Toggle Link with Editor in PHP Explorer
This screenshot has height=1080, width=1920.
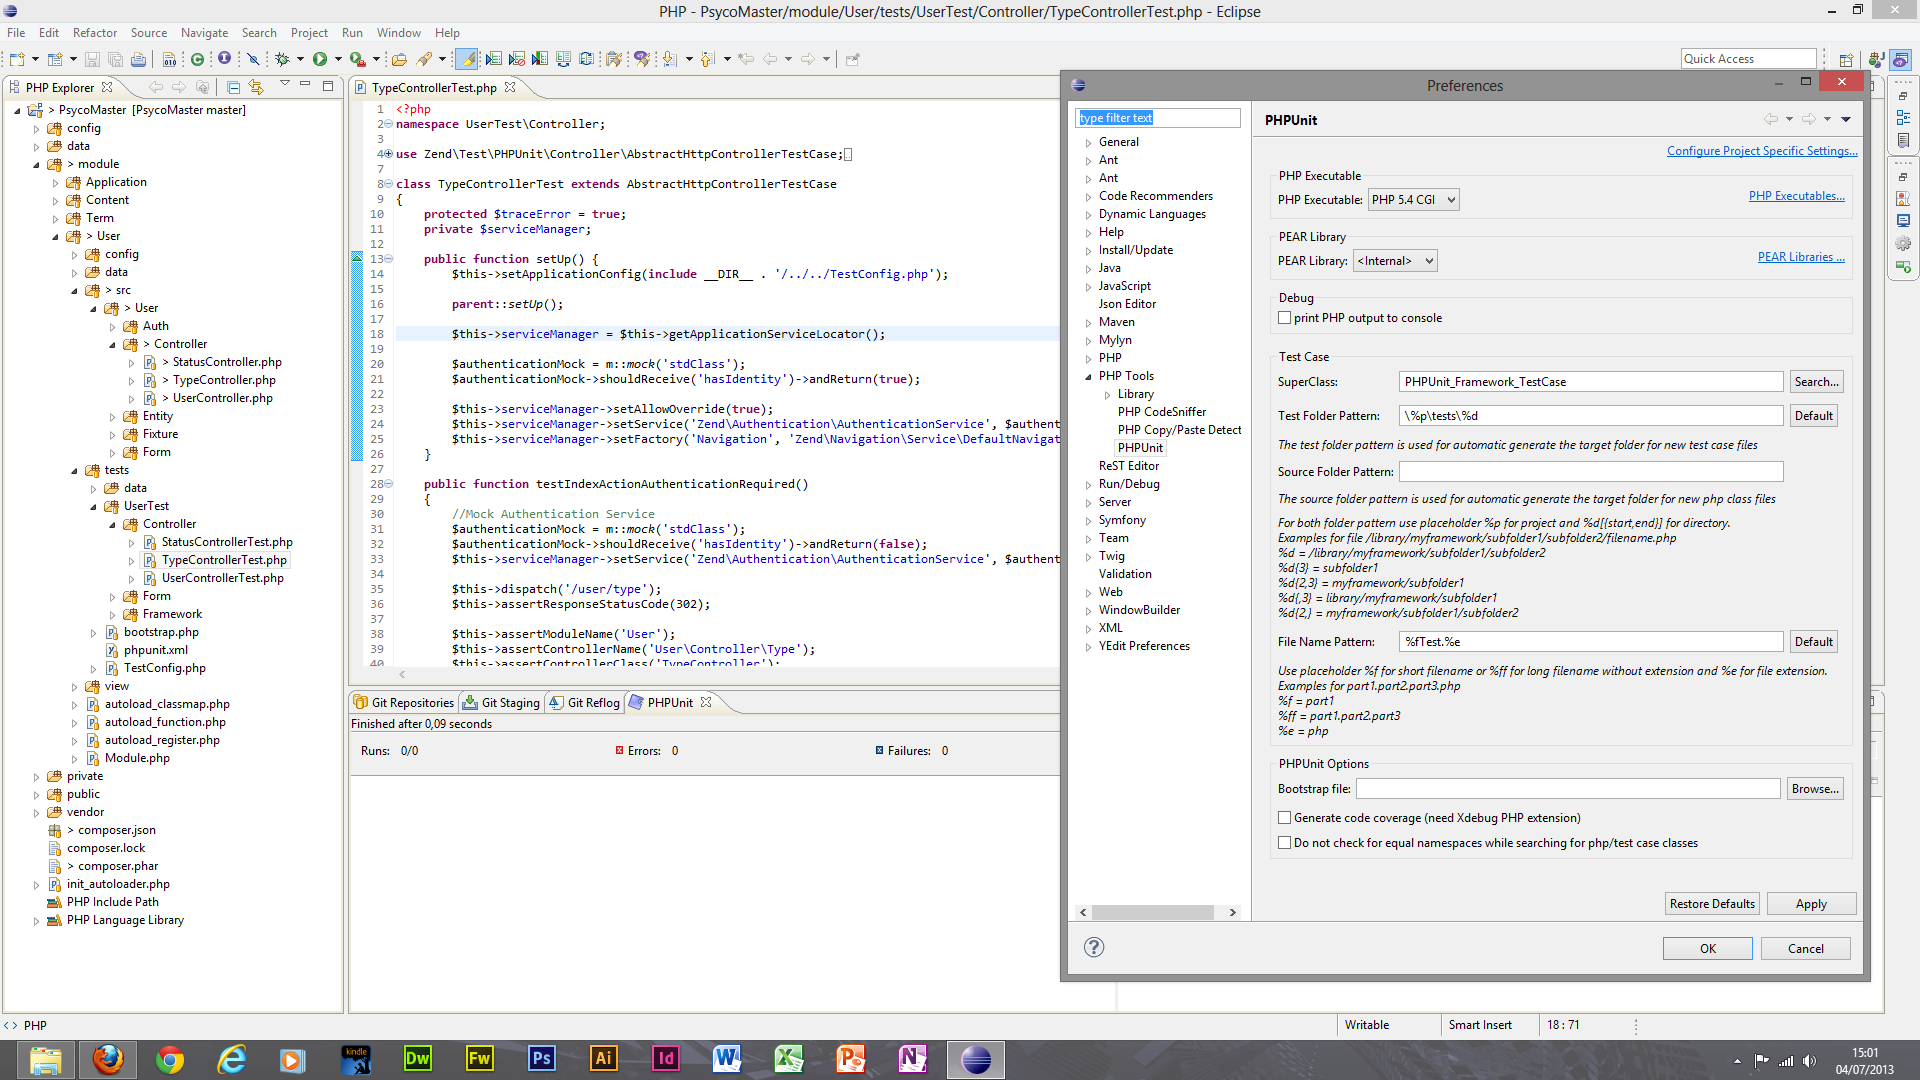[x=256, y=87]
